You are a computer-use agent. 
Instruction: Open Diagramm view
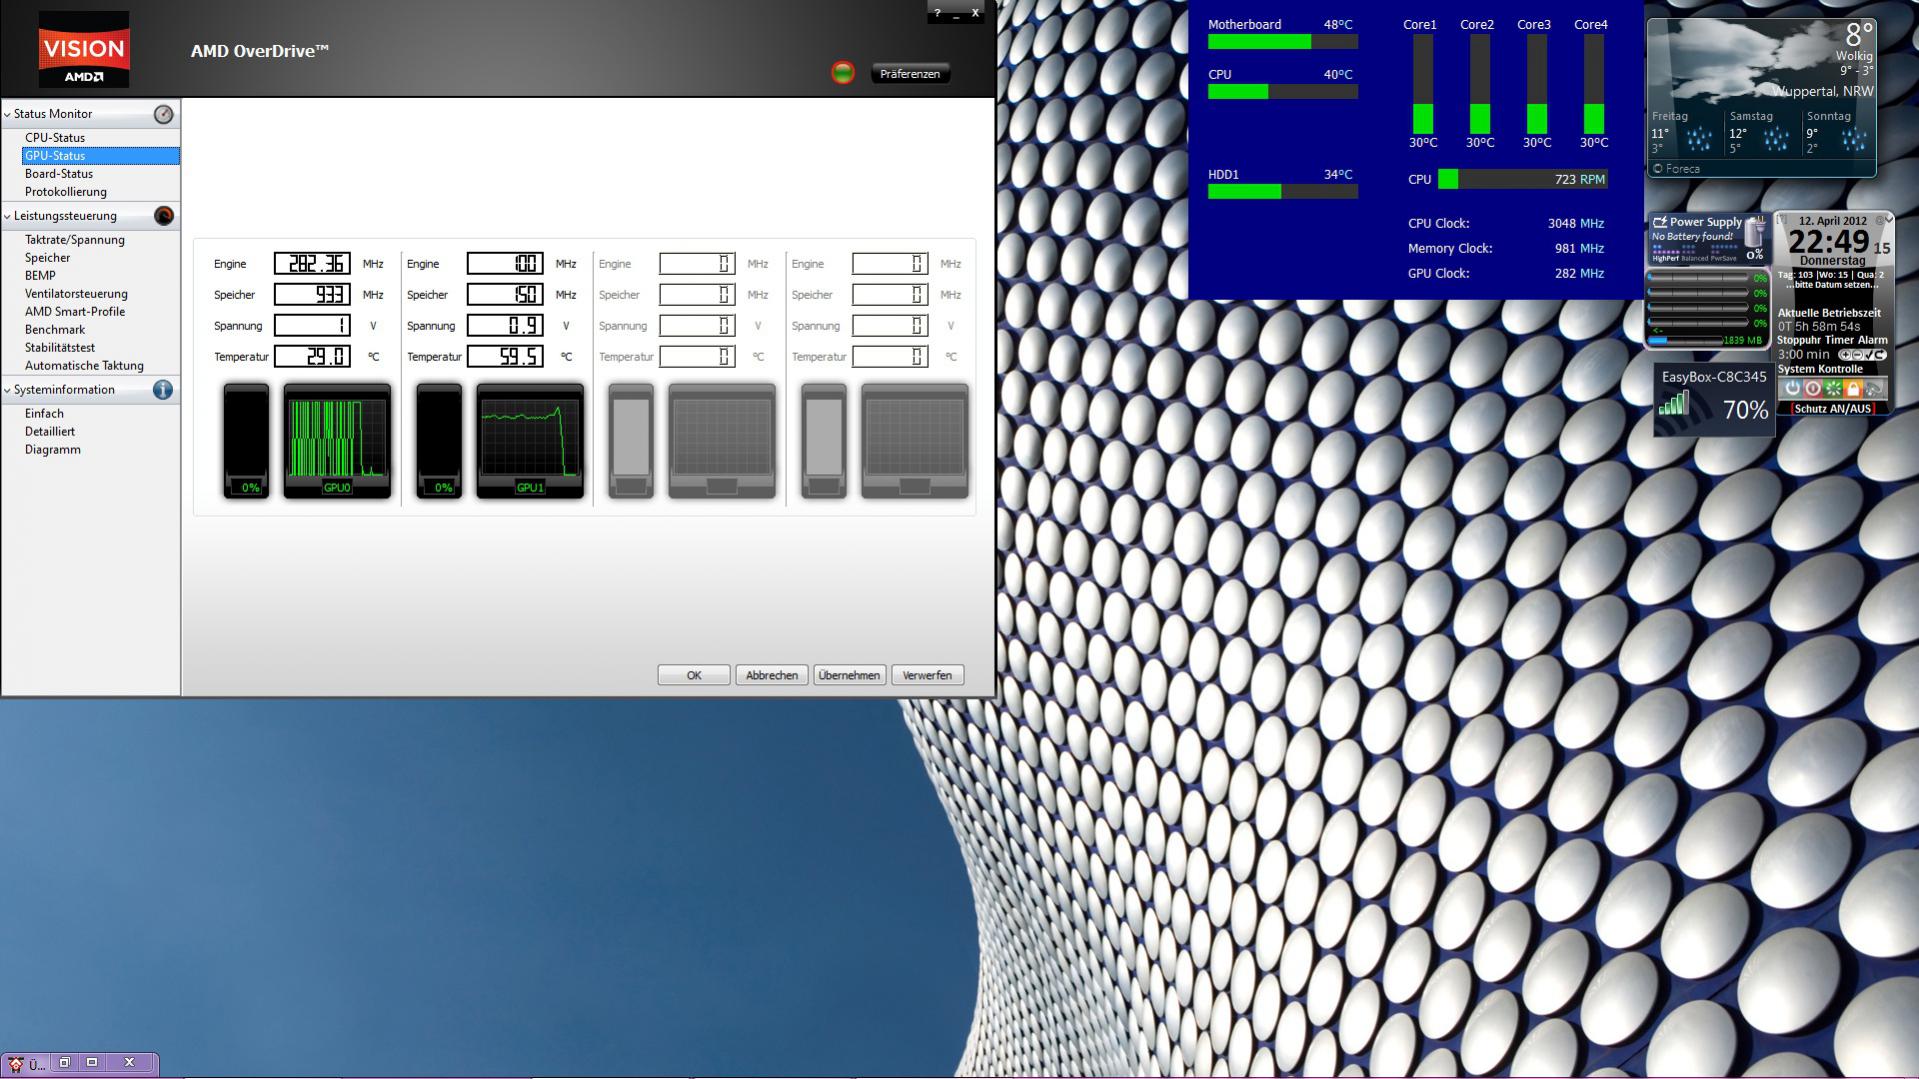click(x=53, y=450)
